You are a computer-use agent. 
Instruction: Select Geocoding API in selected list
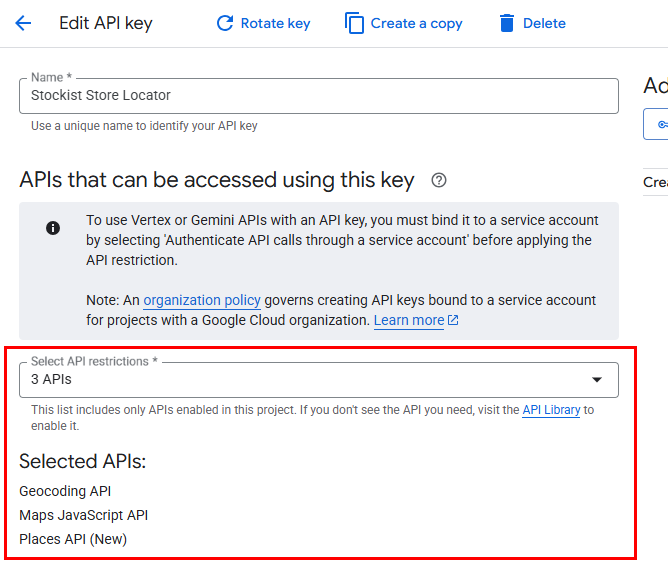click(65, 491)
